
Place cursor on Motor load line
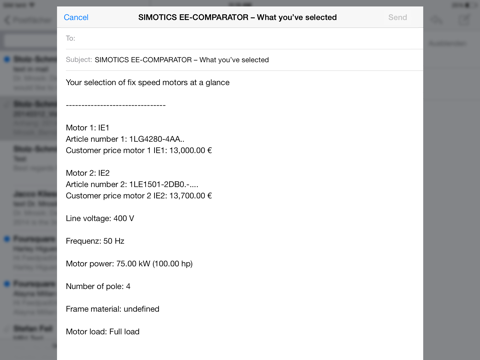(102, 332)
